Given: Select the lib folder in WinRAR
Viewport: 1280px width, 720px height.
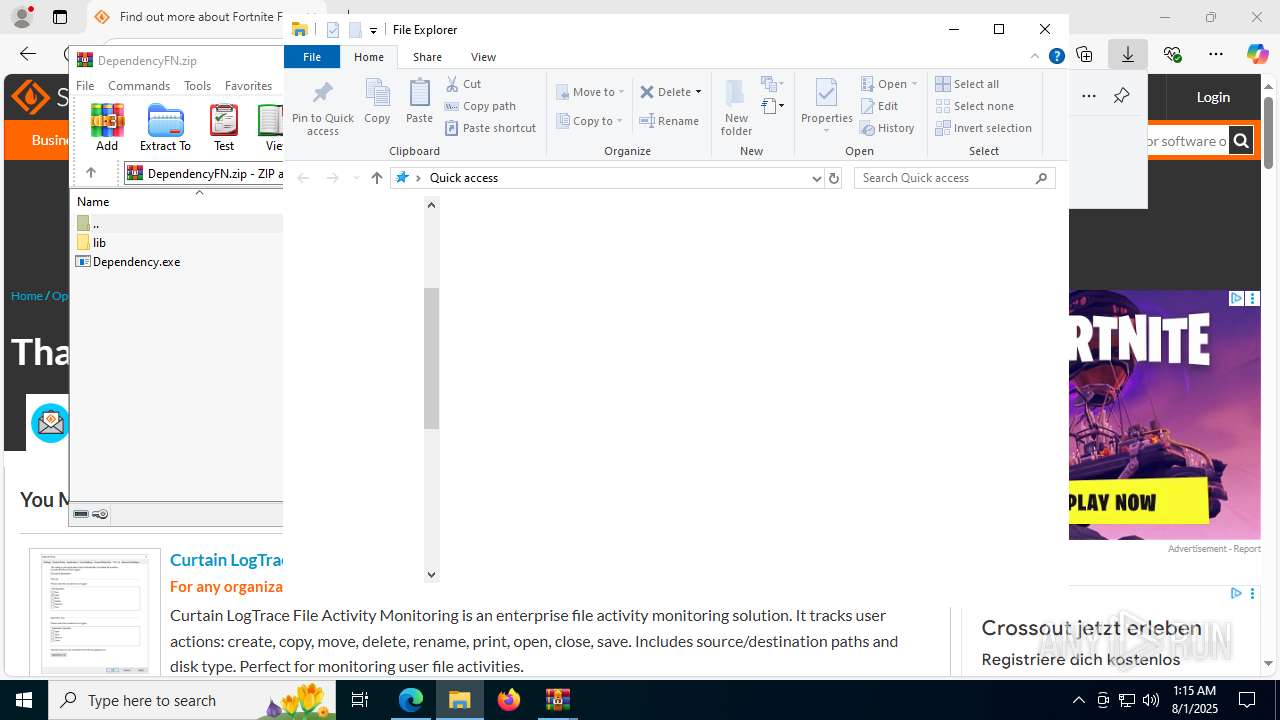Looking at the screenshot, I should [99, 243].
